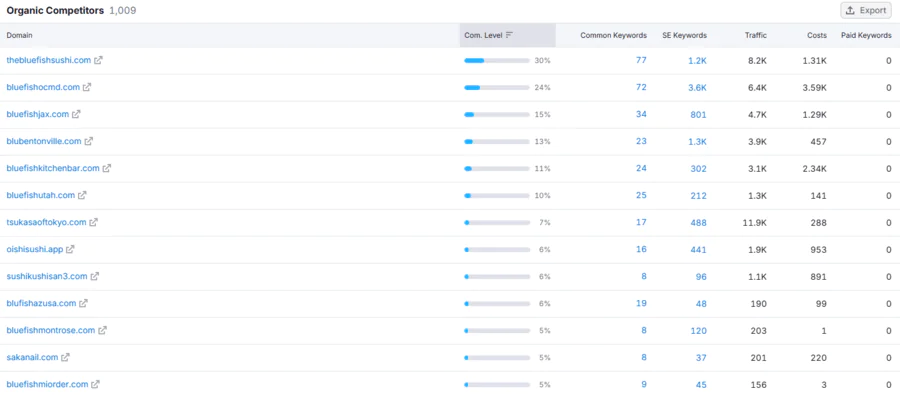Viewport: 900px width, 395px height.
Task: Open 1.2K SE keywords for thebluefishsushi.com
Action: [697, 60]
